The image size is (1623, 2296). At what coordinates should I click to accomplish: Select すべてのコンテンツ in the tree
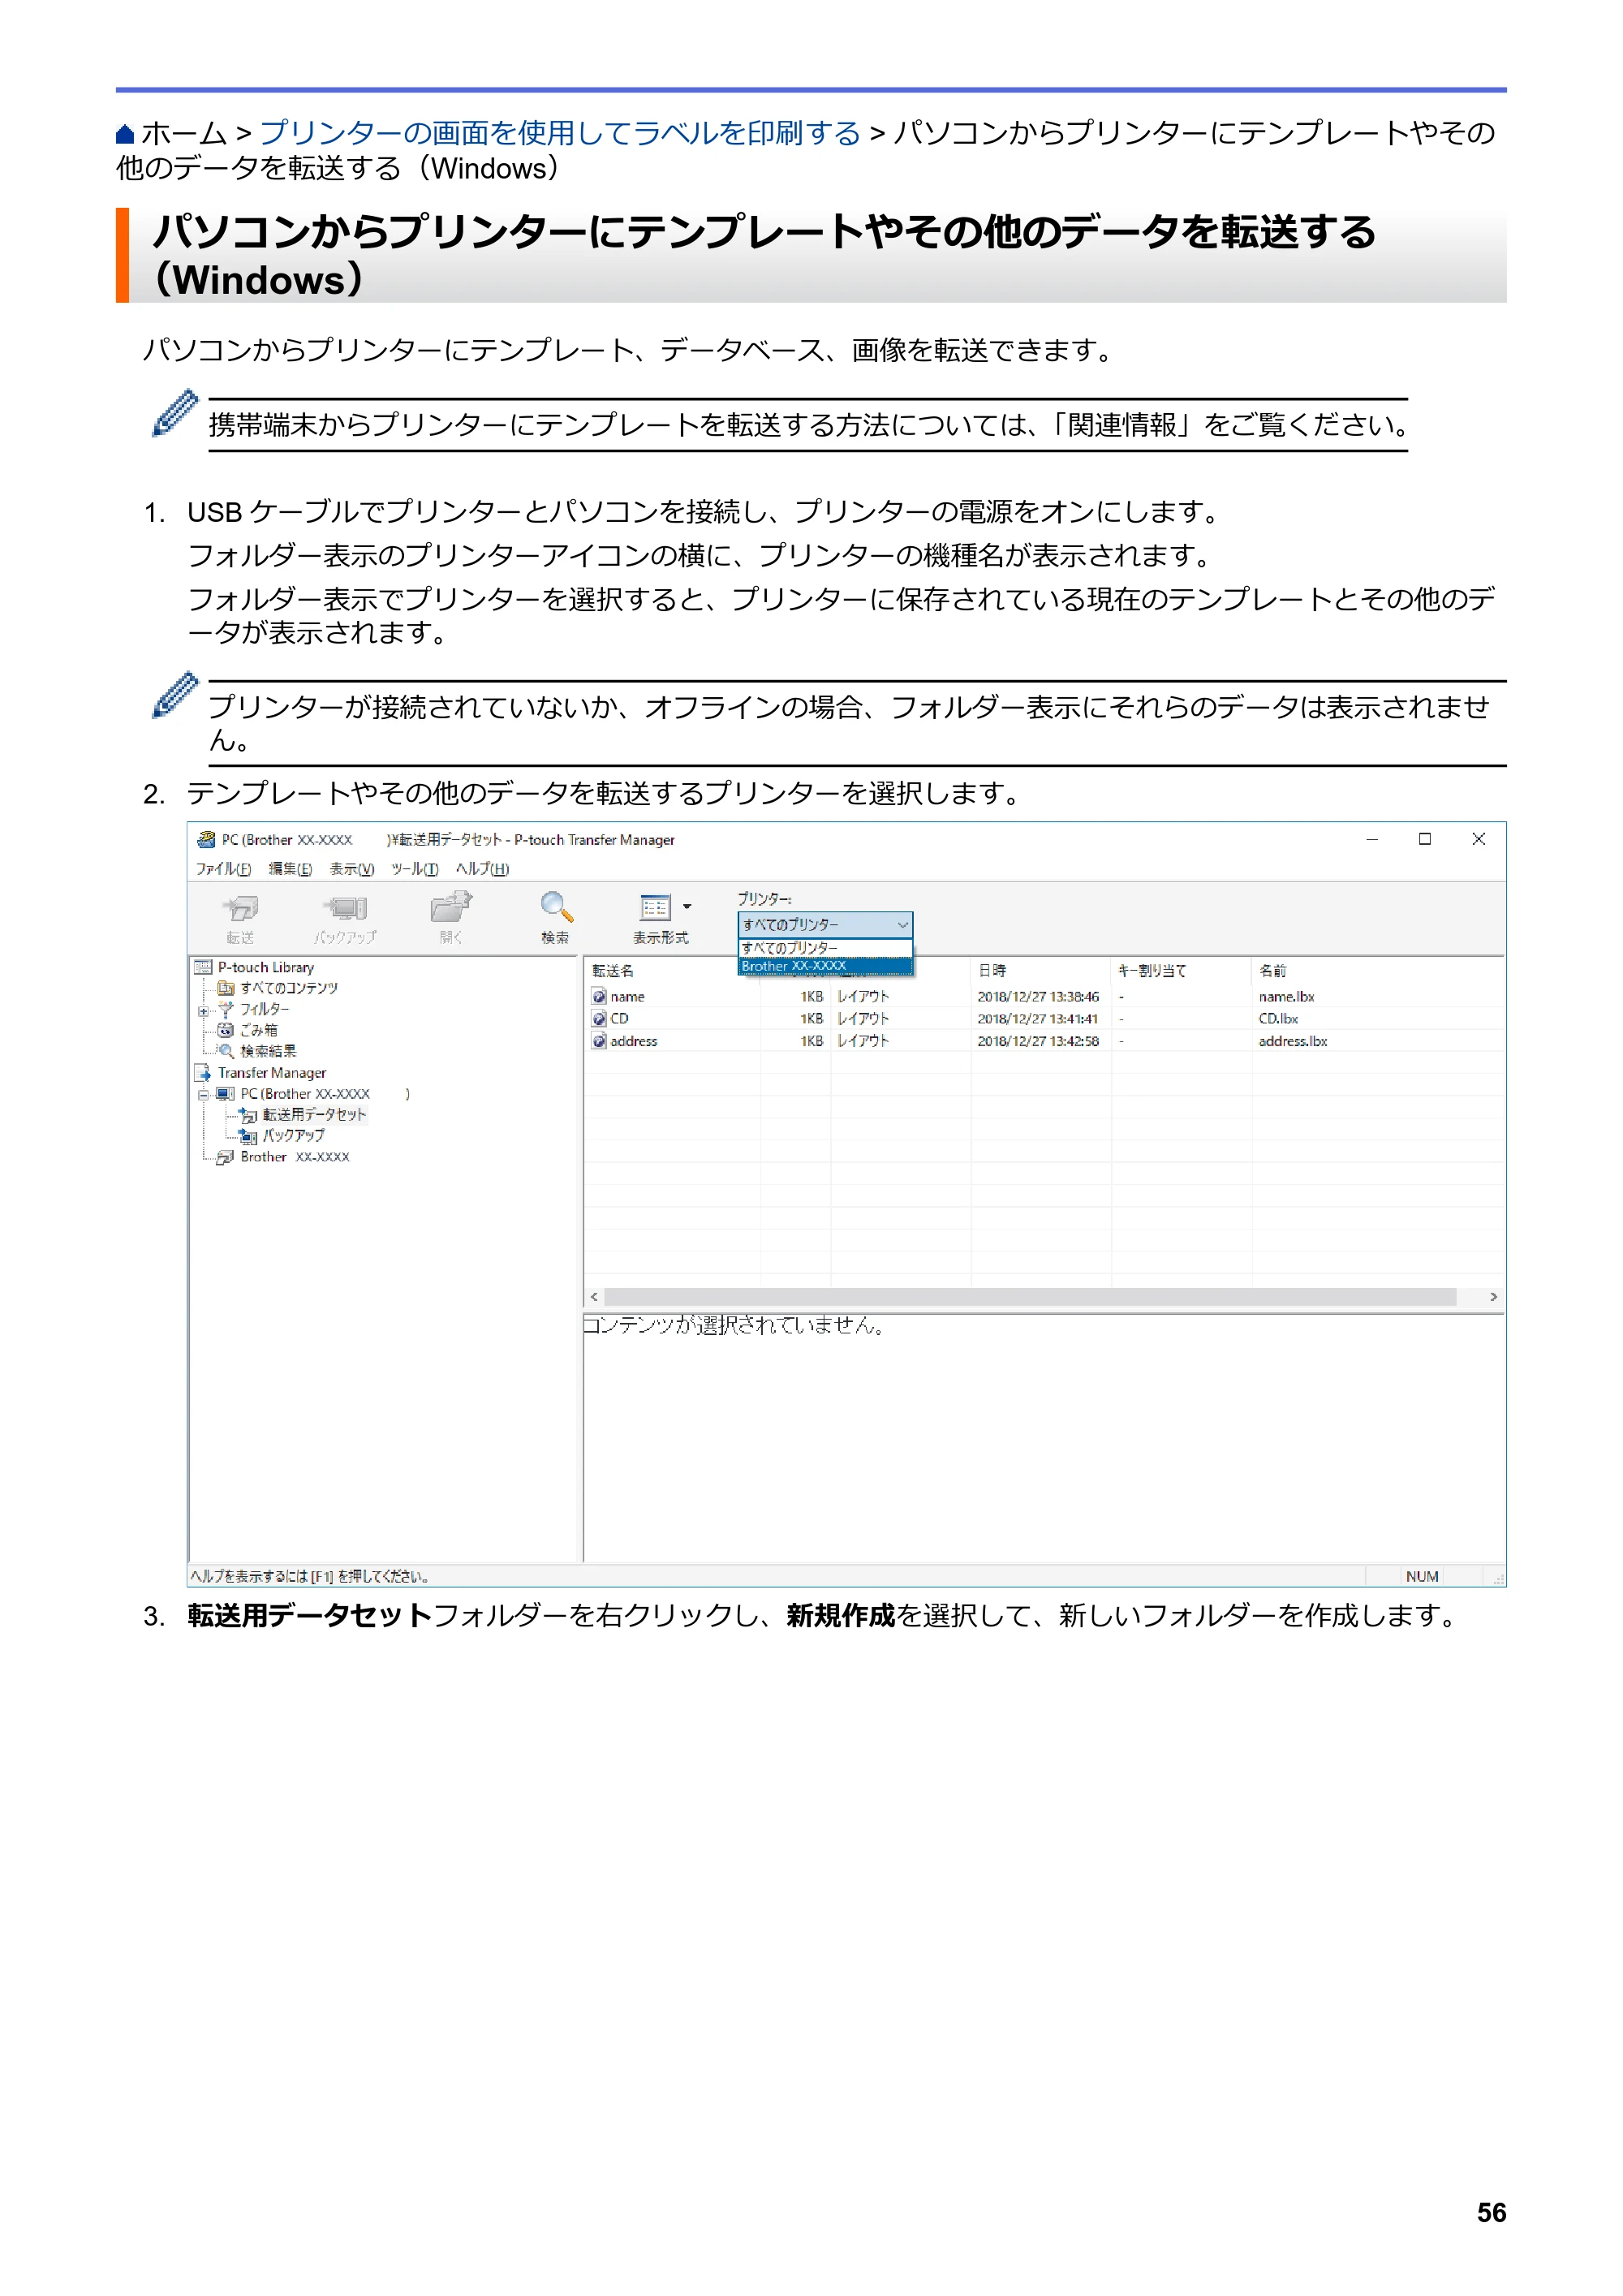coord(288,988)
